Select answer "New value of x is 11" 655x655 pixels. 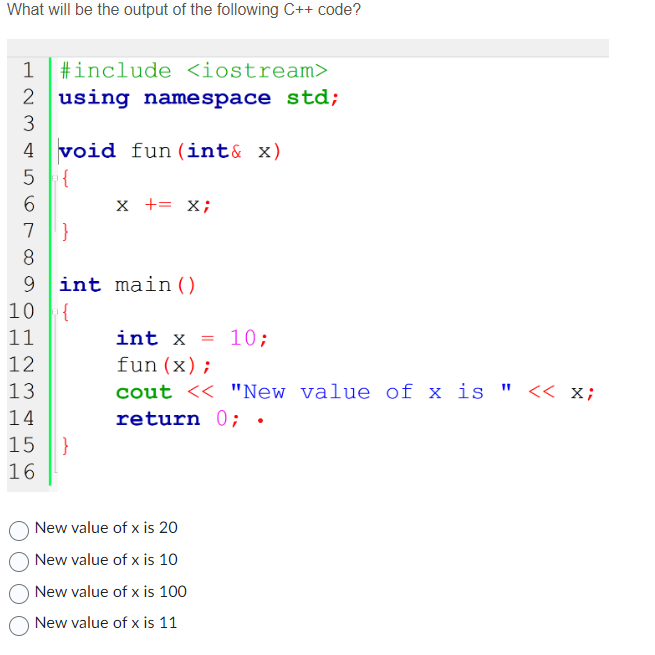coord(19,625)
